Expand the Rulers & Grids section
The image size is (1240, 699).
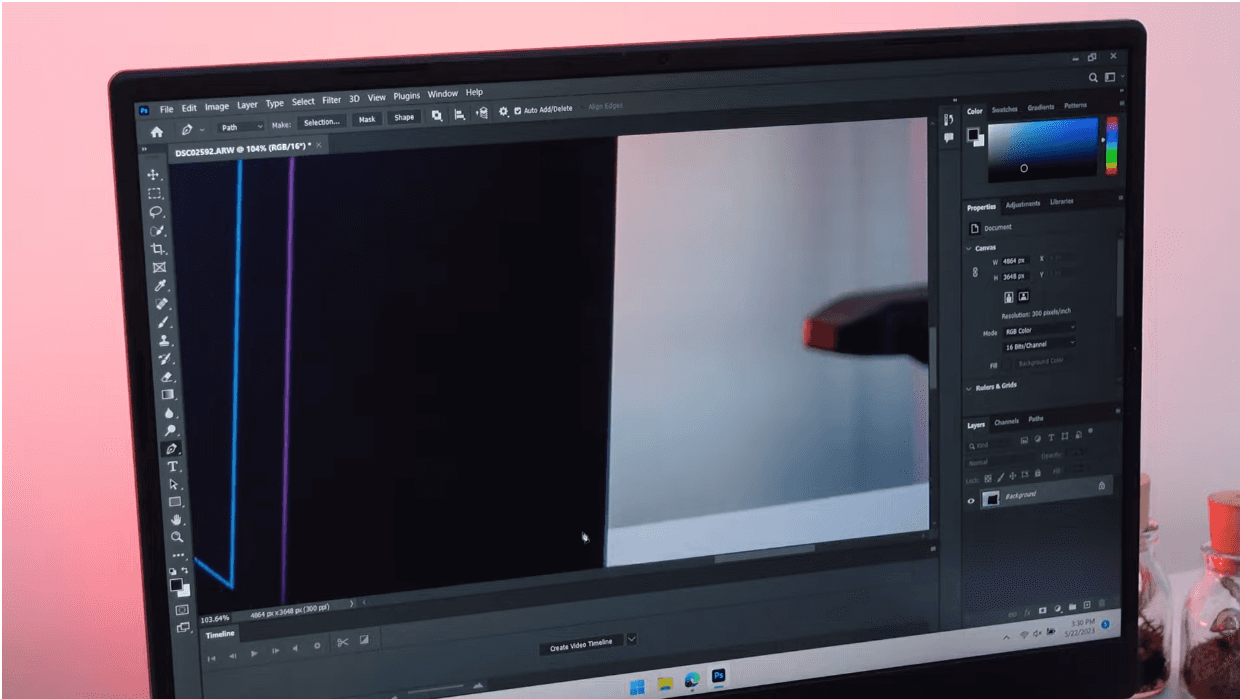[969, 387]
